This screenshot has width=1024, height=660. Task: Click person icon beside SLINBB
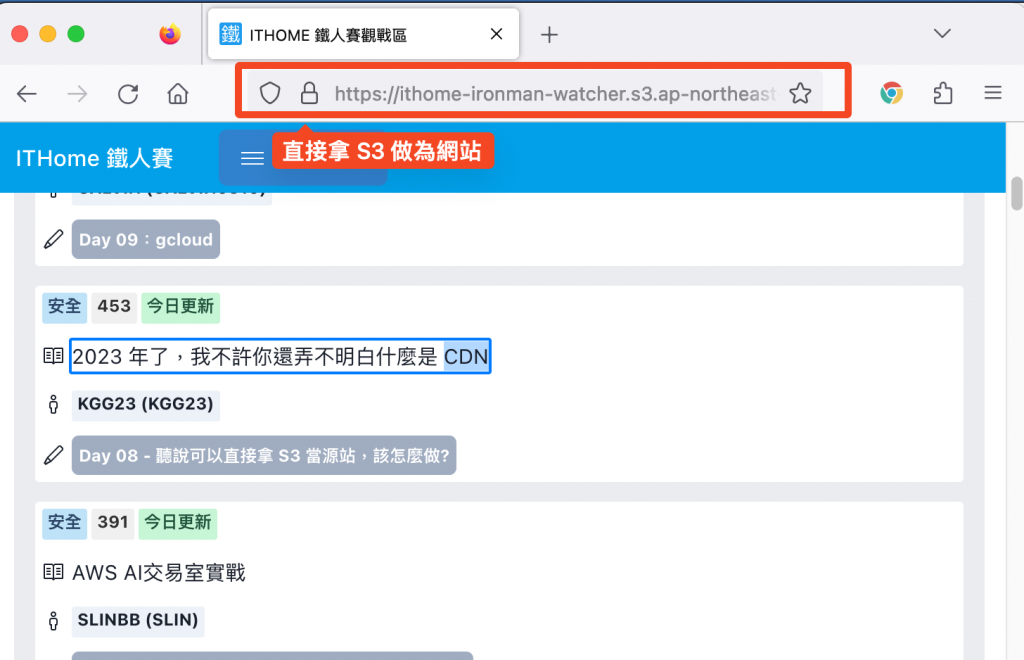[x=54, y=621]
